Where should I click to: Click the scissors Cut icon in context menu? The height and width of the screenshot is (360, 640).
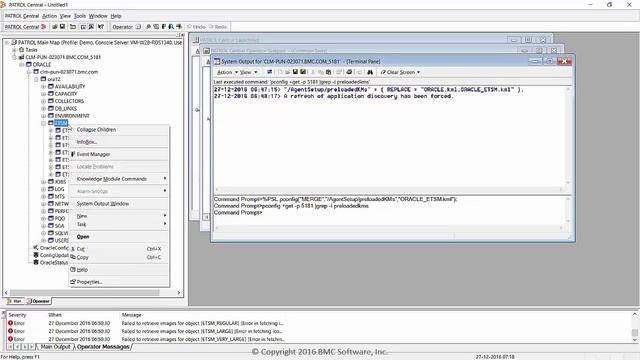[73, 249]
